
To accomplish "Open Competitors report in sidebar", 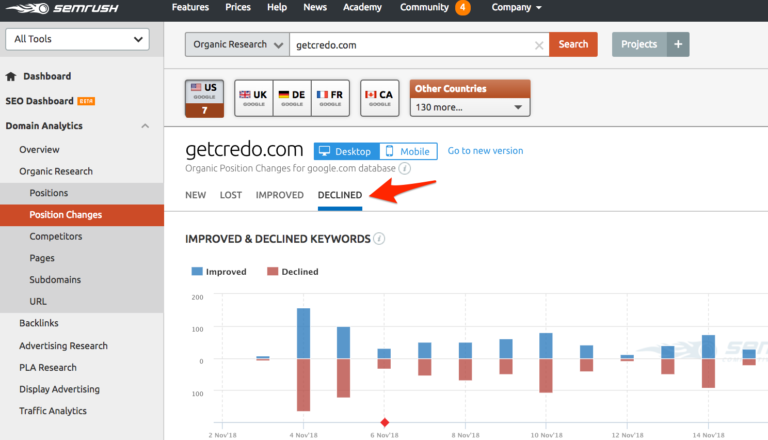I will (56, 236).
